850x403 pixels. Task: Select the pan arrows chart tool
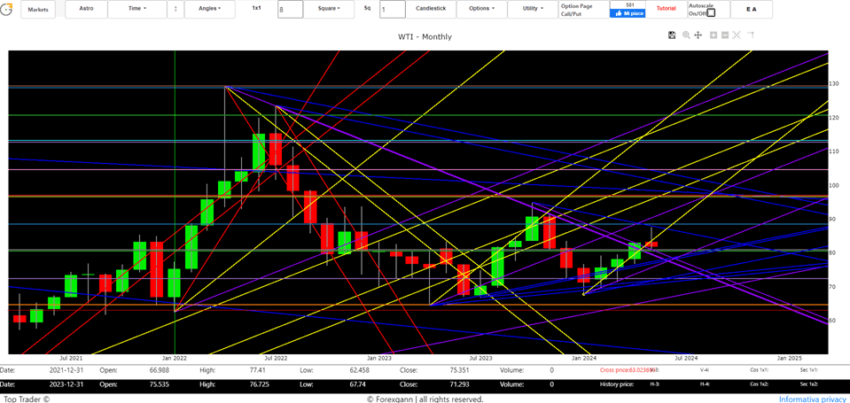coord(698,35)
